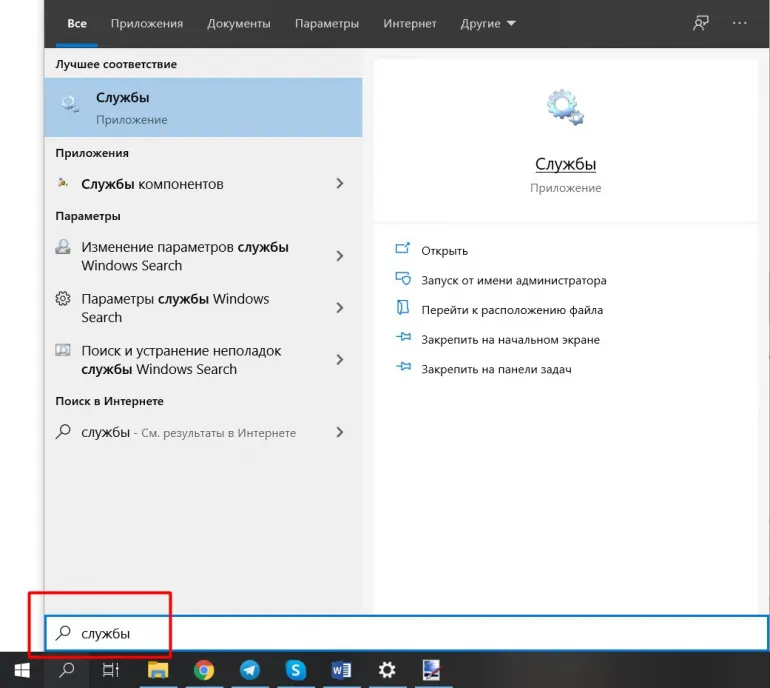Open the feedback icon in search header
Image resolution: width=770 pixels, height=688 pixels.
coord(701,22)
